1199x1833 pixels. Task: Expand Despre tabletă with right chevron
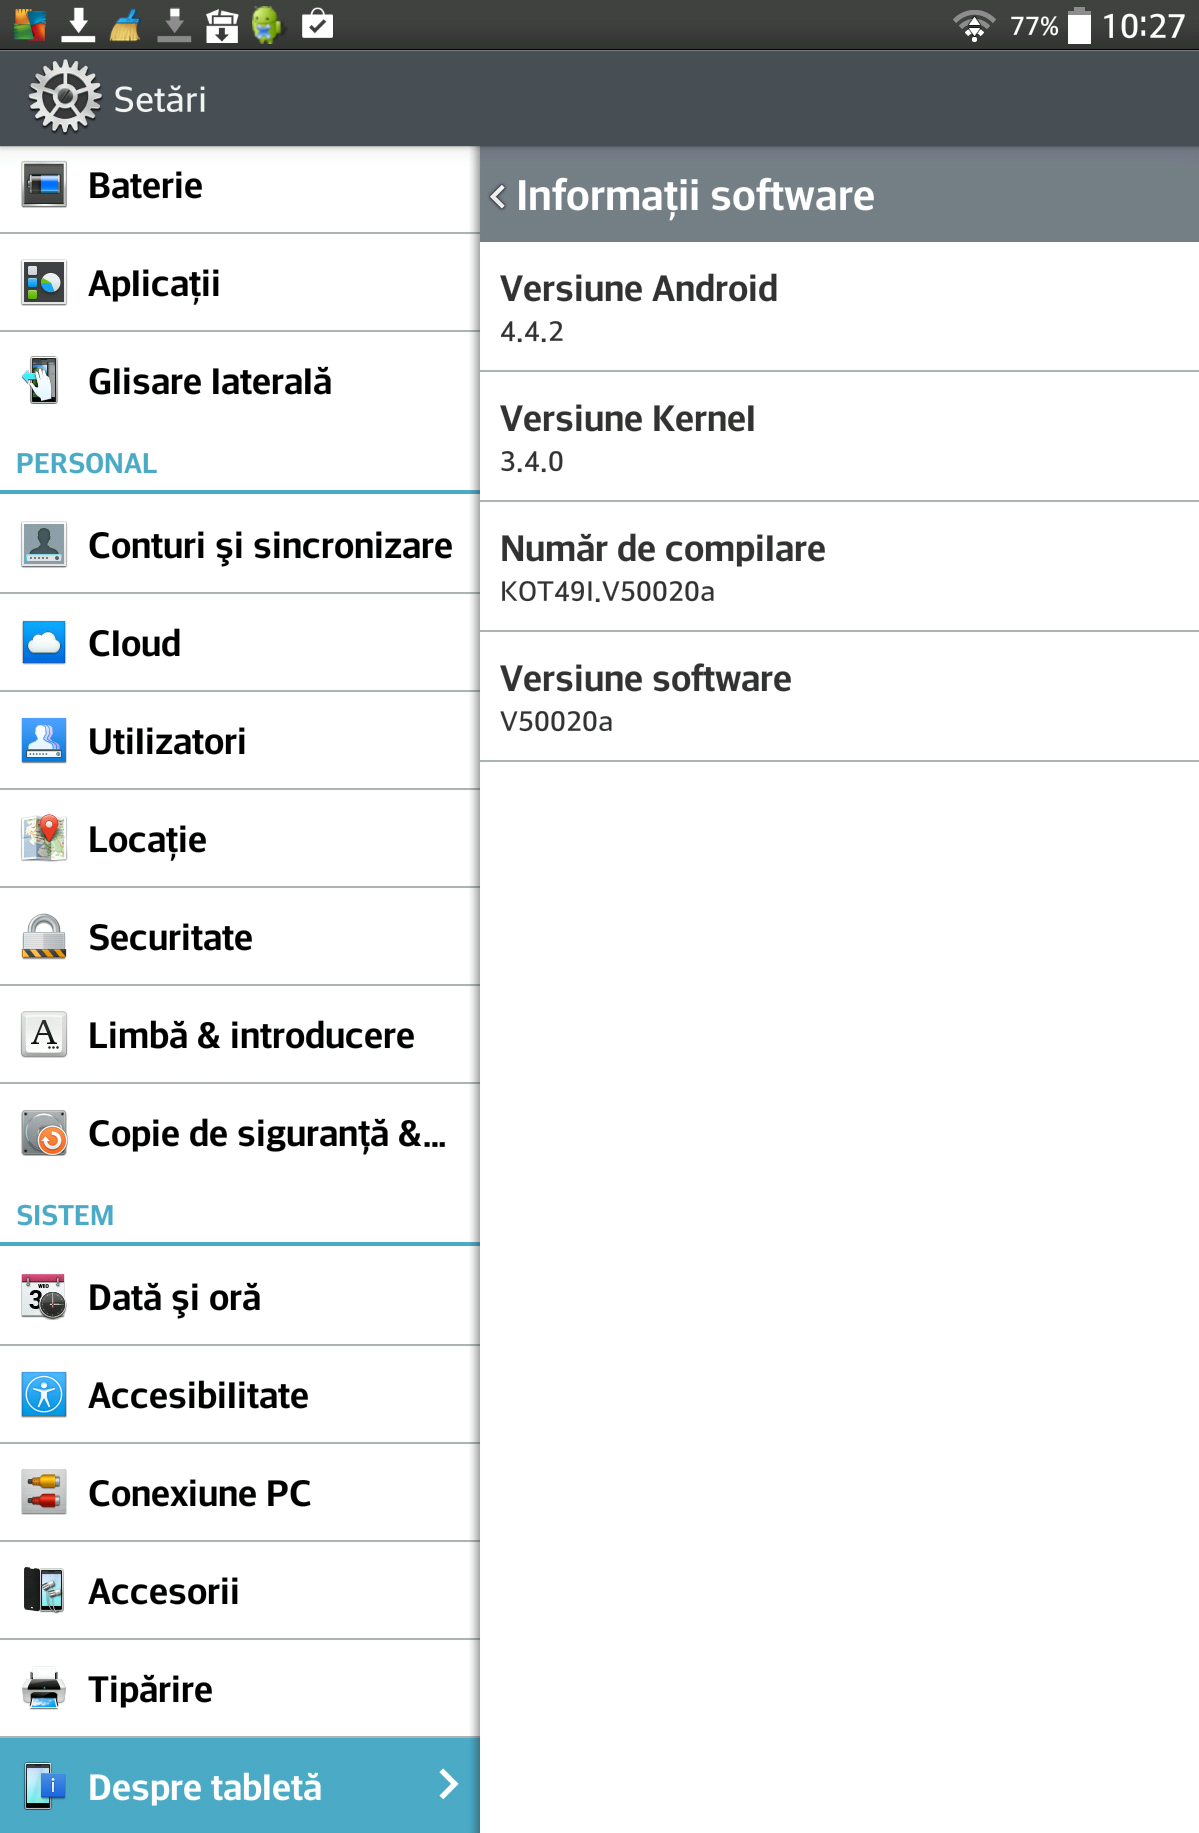click(x=449, y=1784)
